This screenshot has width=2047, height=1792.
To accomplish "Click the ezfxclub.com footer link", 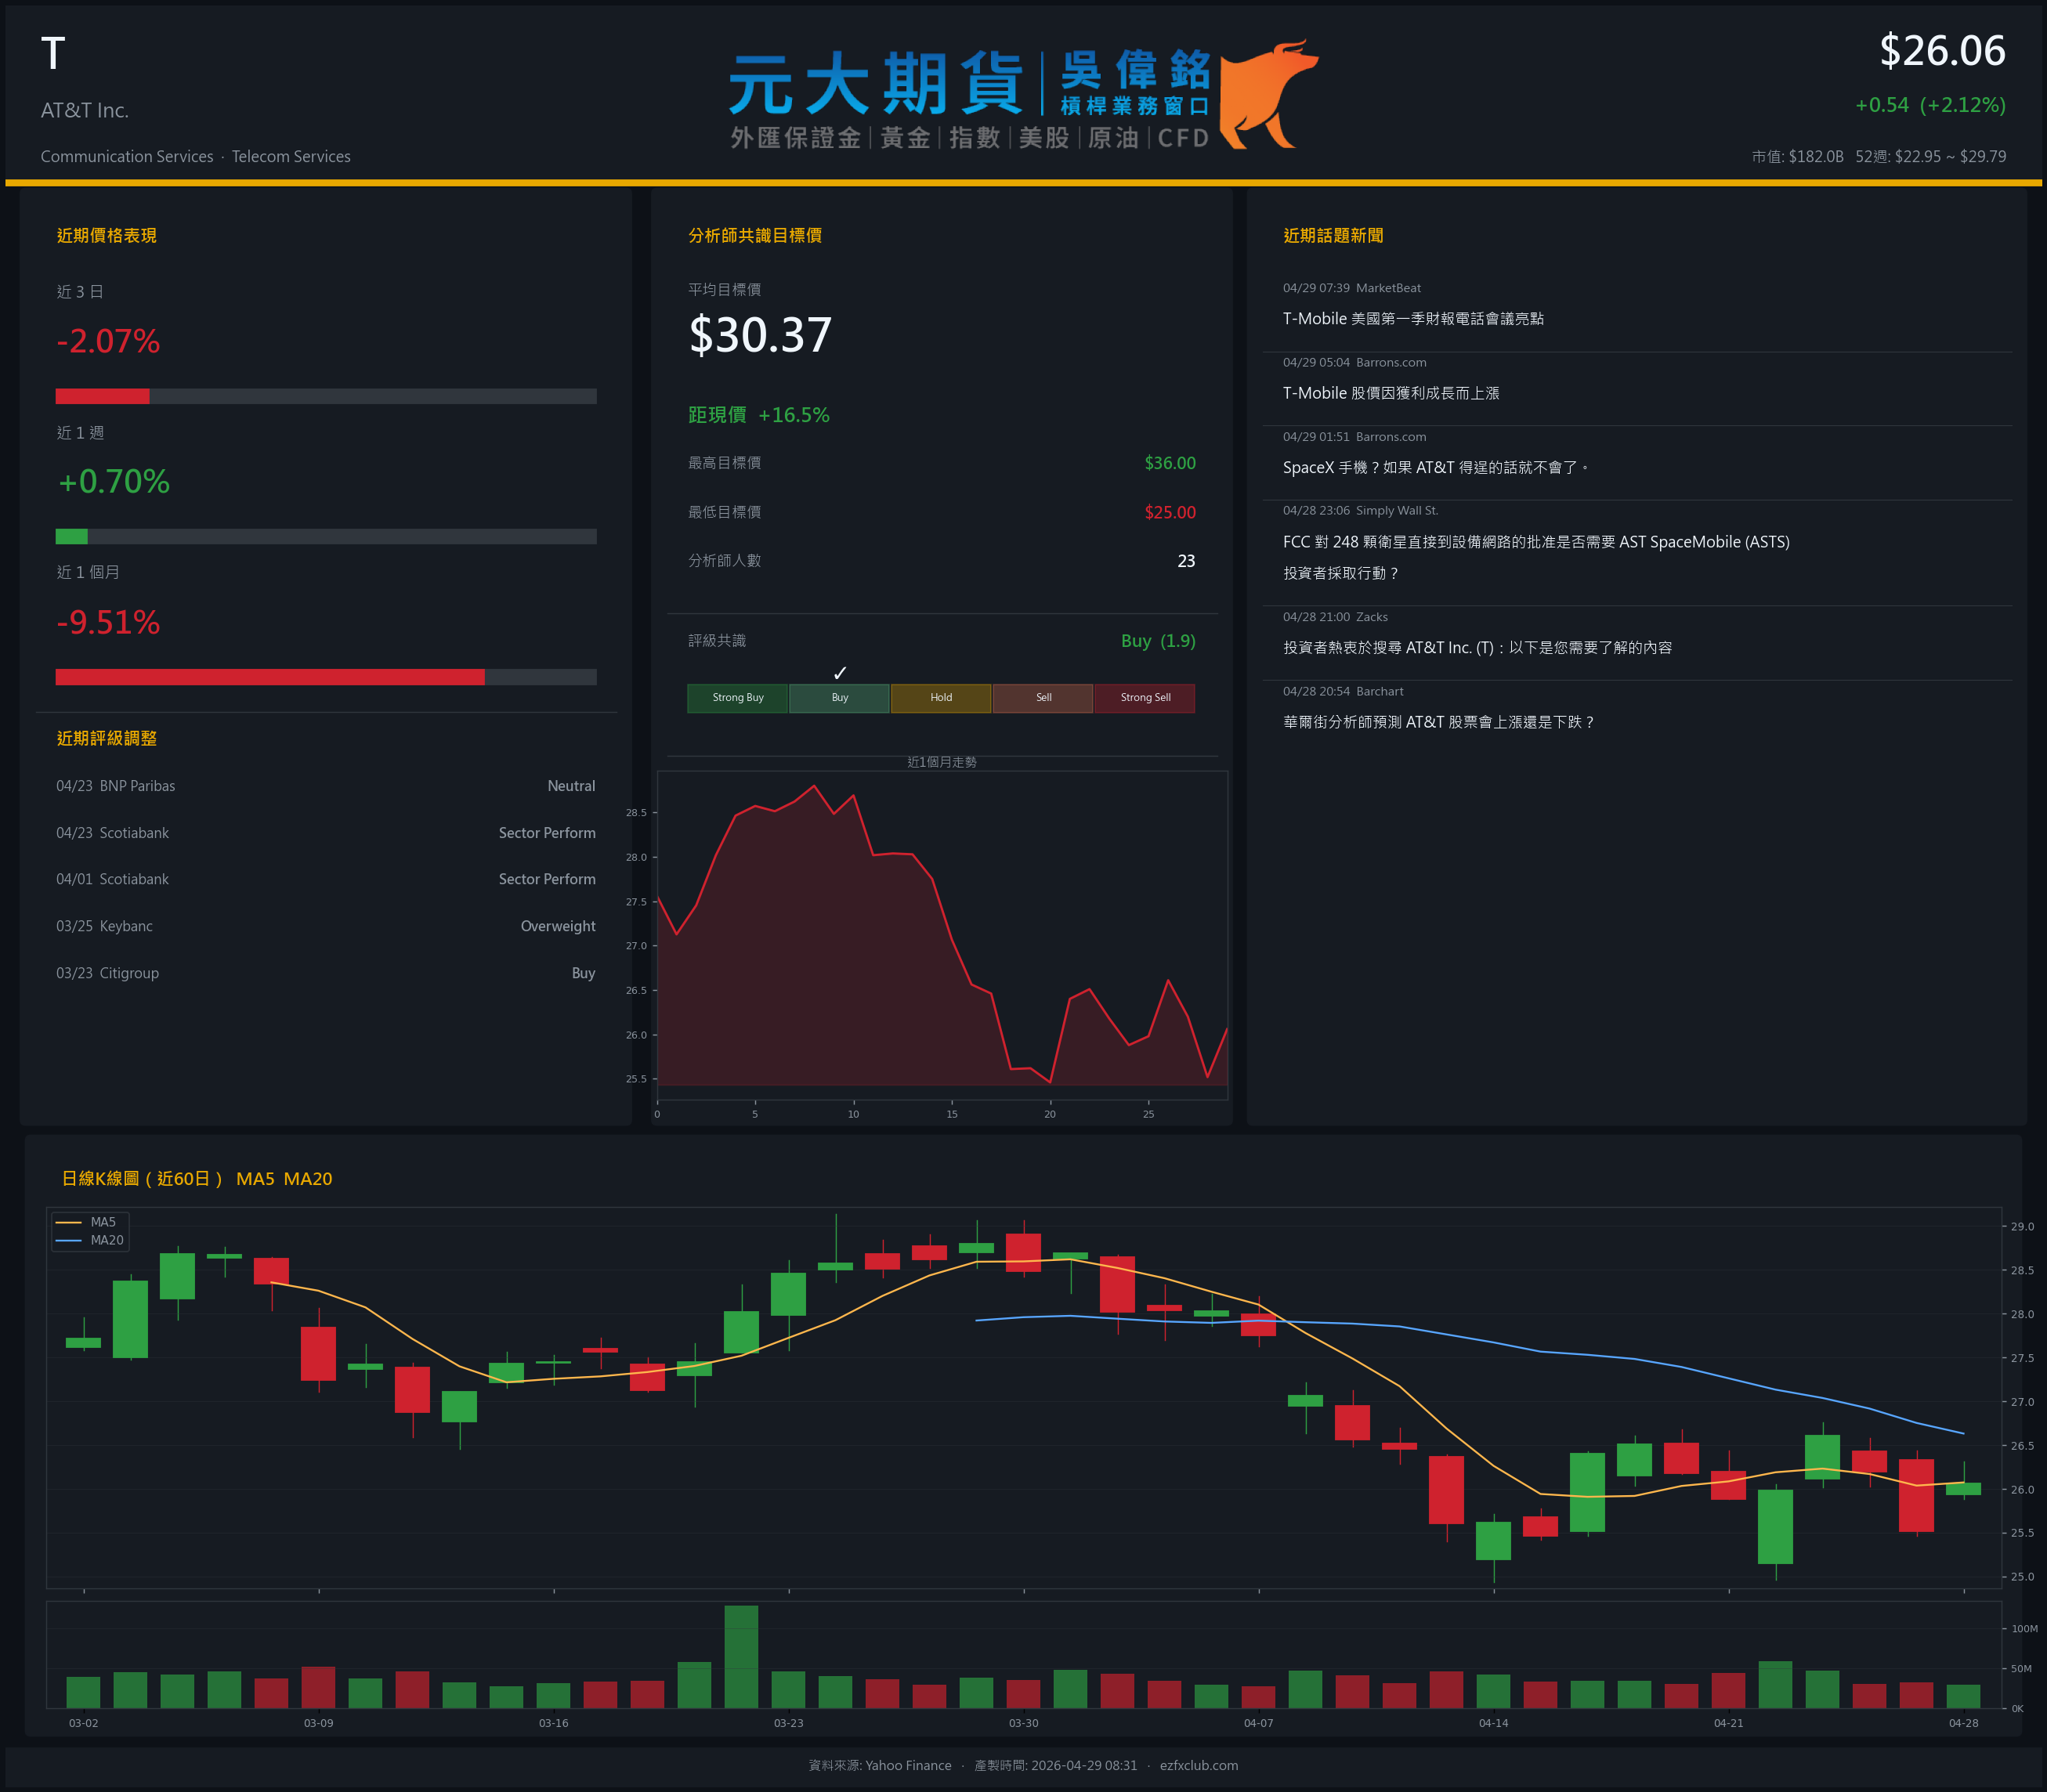I will pos(1198,1765).
